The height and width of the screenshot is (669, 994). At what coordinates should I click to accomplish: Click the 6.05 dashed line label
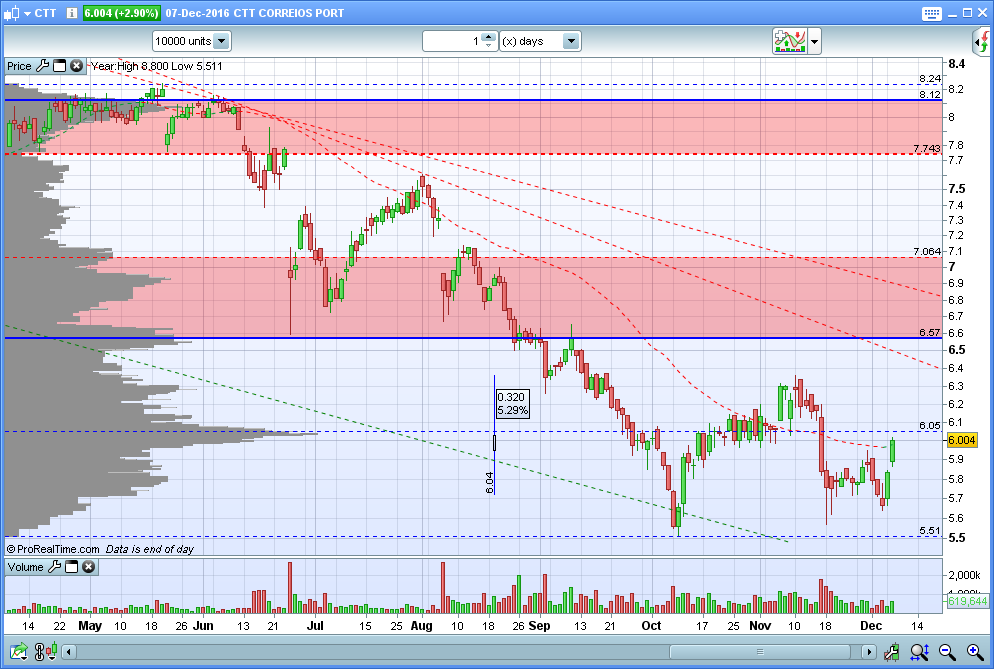[930, 425]
